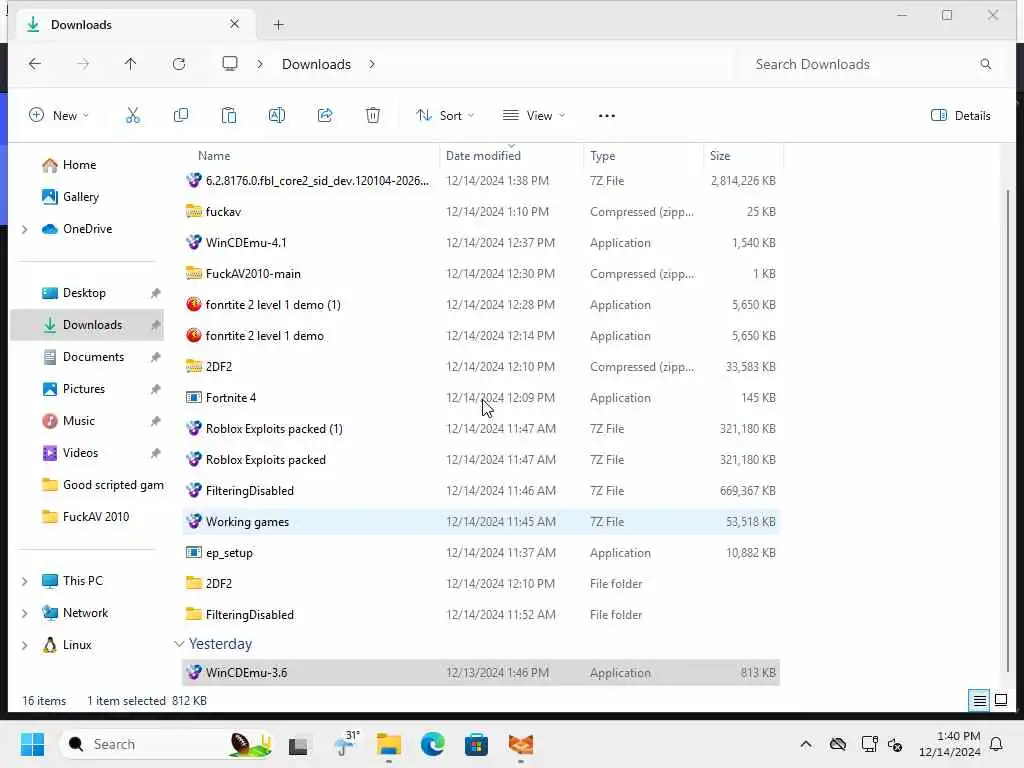Click the Paste clipboard icon
Image resolution: width=1024 pixels, height=768 pixels.
pyautogui.click(x=229, y=116)
